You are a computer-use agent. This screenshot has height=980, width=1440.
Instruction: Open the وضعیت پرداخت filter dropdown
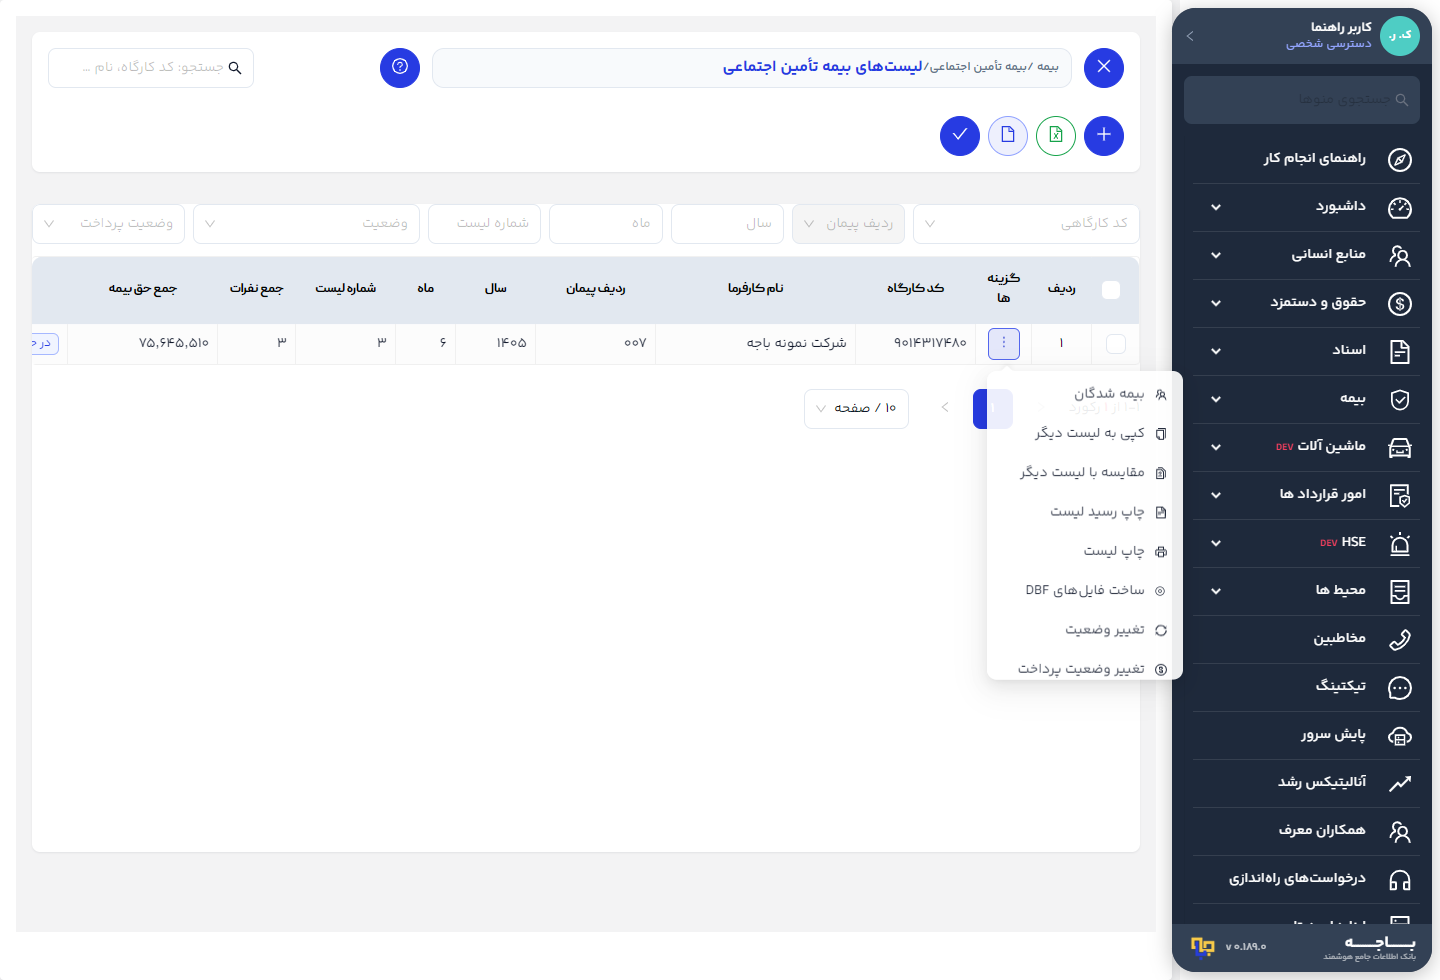click(108, 224)
